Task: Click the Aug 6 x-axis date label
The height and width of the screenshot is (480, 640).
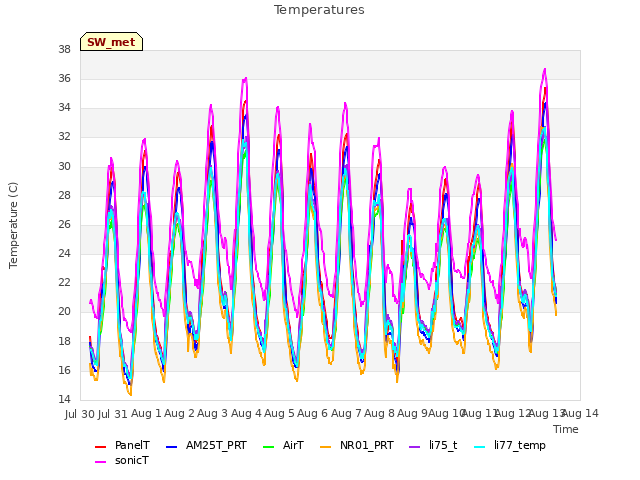Action: click(313, 413)
